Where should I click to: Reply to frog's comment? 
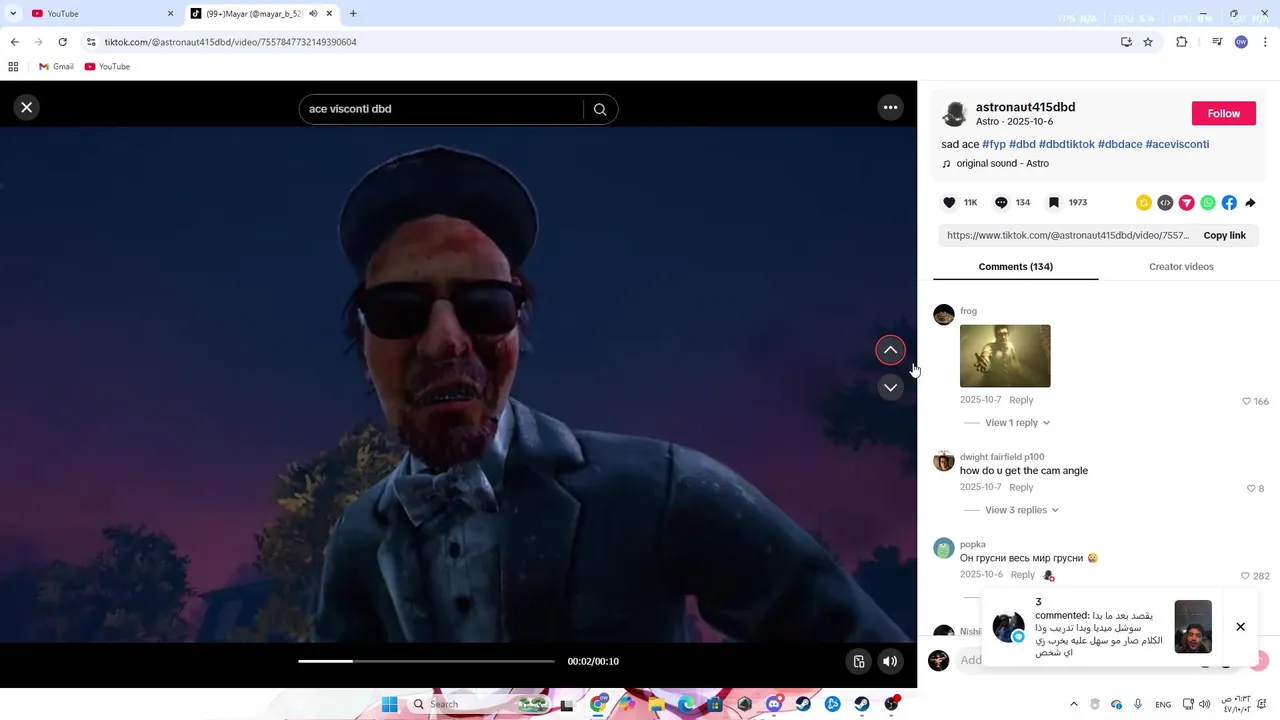(x=1021, y=400)
